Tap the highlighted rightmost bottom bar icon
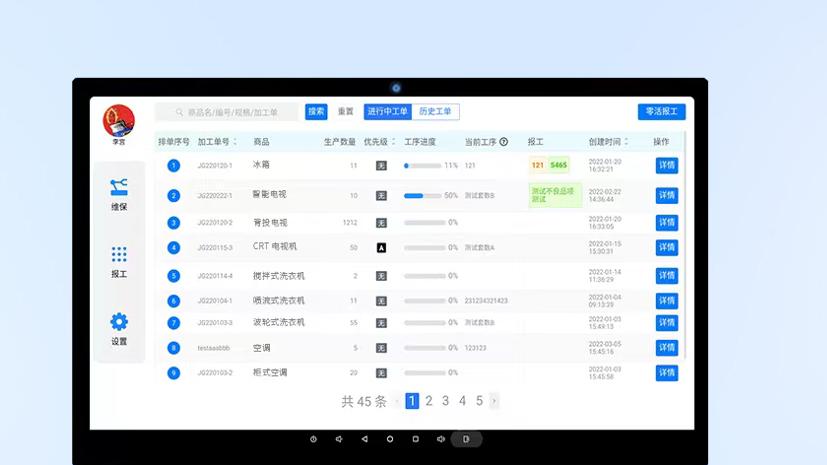Screen dimensions: 827x465 (466, 439)
